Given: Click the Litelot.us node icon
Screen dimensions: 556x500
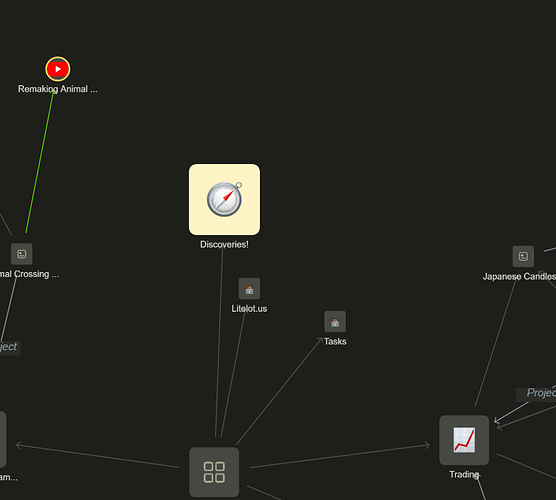Looking at the screenshot, I should 249,289.
